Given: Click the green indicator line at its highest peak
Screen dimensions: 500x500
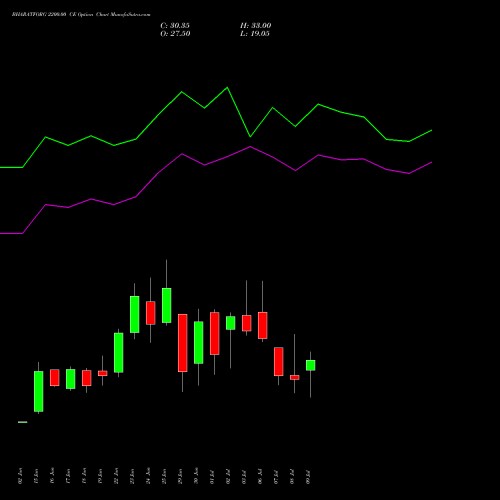Looking at the screenshot, I should (x=227, y=88).
